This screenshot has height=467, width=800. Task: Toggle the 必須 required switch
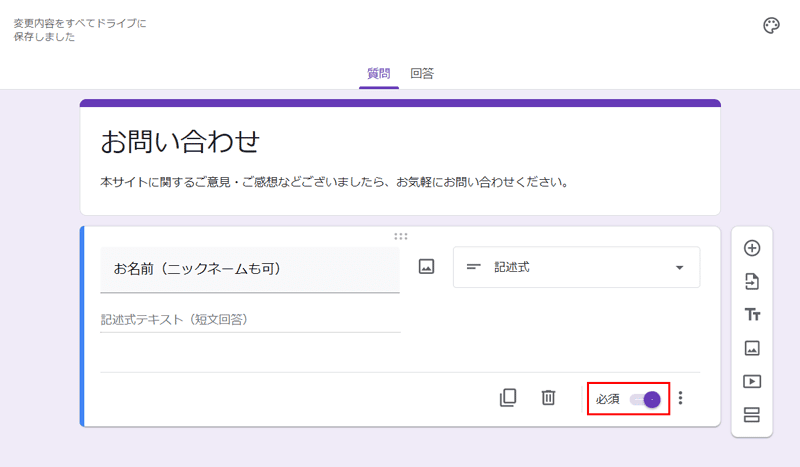coord(645,399)
